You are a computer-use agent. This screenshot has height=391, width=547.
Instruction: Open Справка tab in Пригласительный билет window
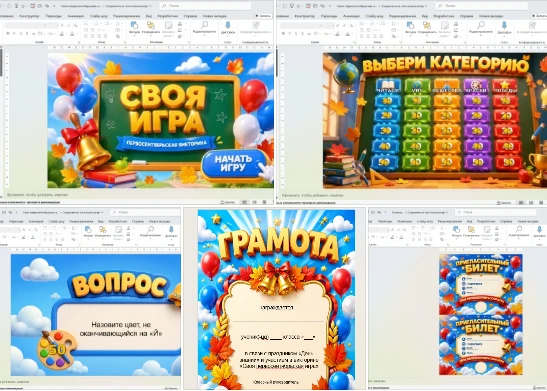(x=506, y=221)
